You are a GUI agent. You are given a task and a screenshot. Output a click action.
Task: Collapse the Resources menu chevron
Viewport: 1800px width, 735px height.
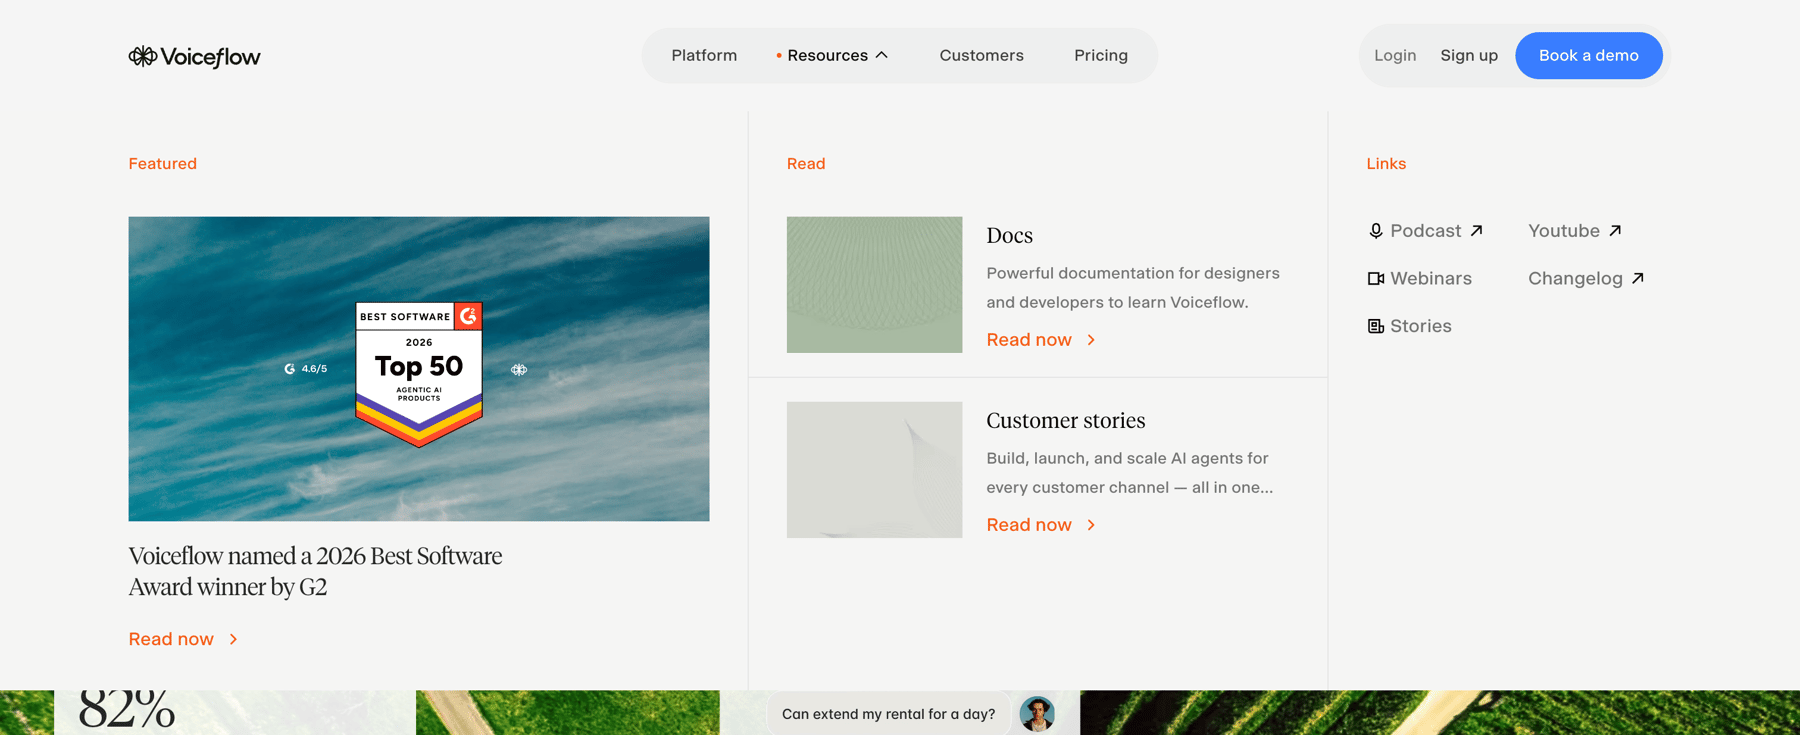881,55
